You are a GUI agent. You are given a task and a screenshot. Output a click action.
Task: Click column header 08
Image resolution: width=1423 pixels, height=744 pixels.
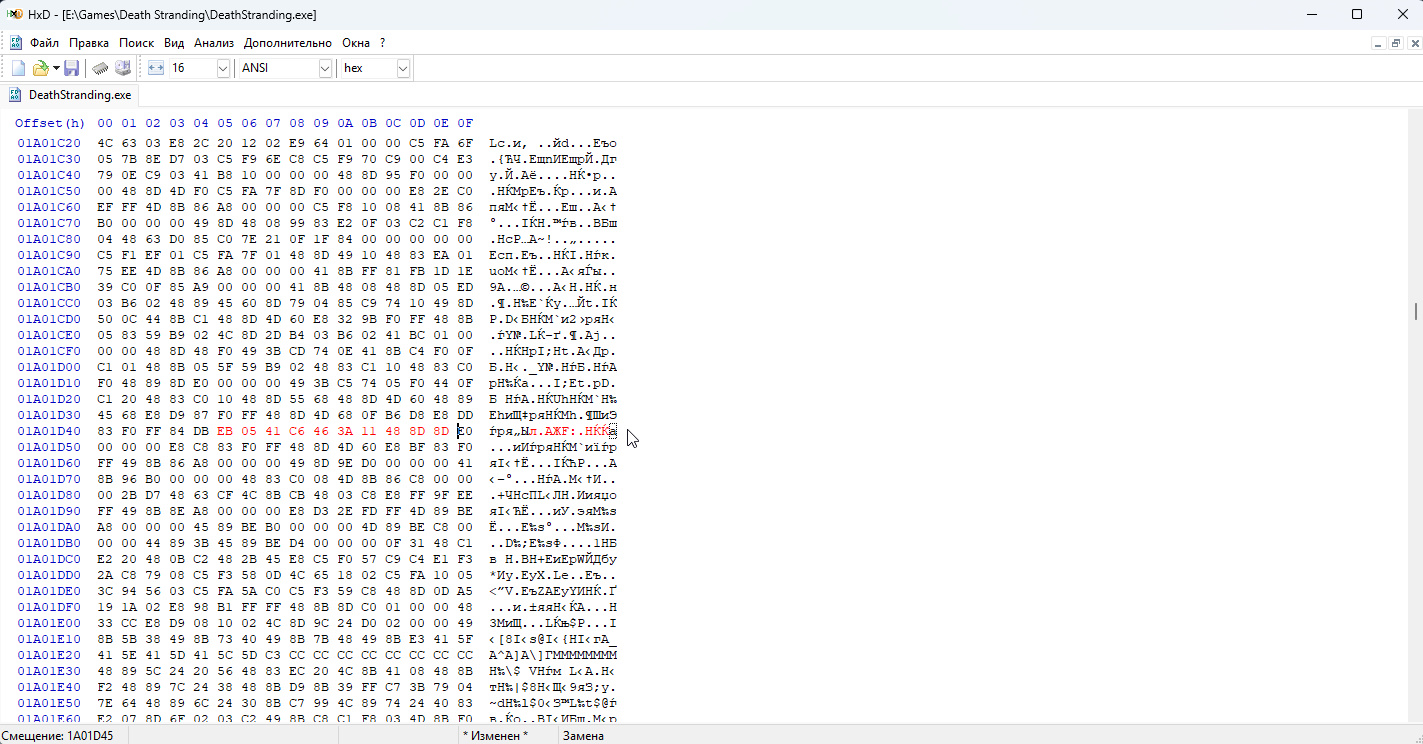297,123
